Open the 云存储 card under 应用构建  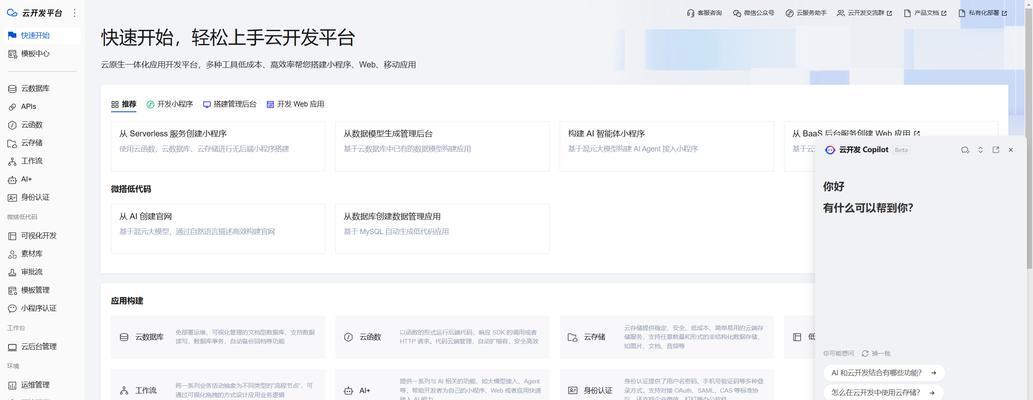point(667,337)
